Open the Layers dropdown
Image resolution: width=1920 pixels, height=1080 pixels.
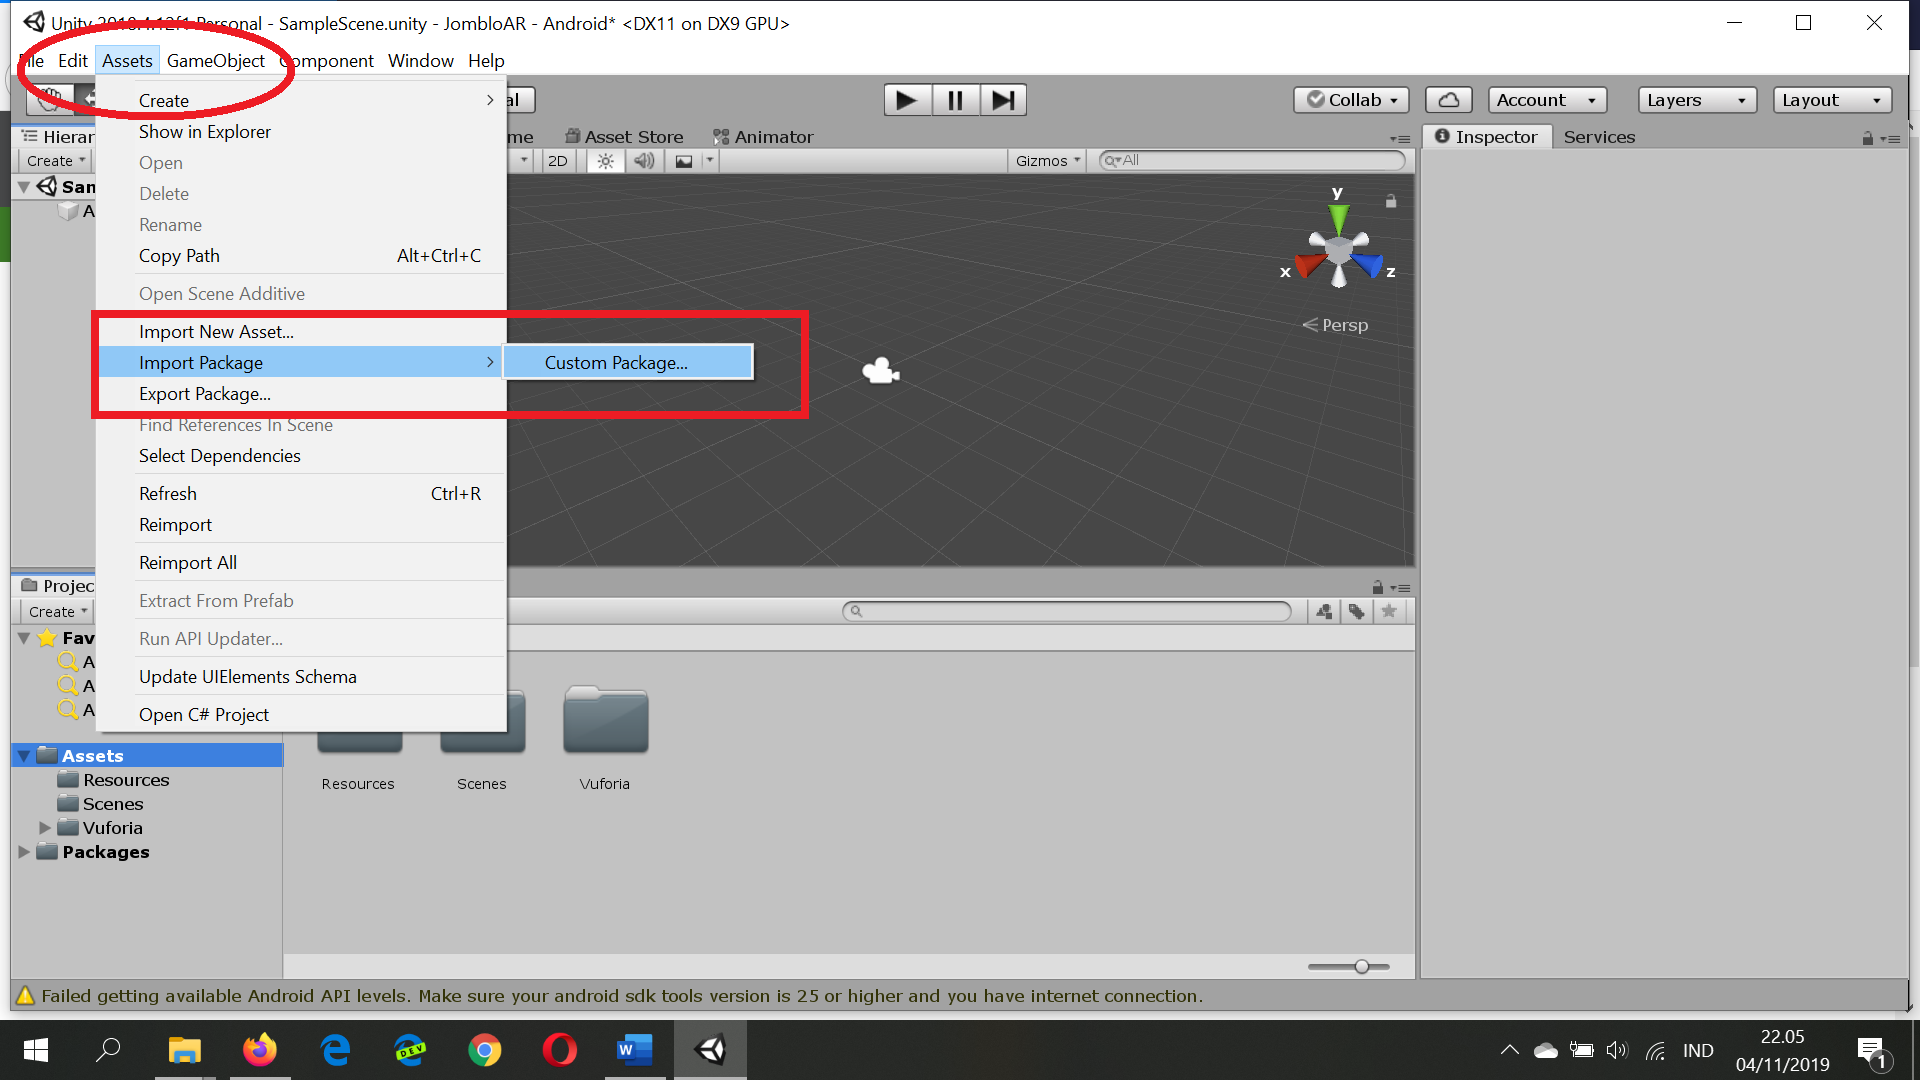[1696, 100]
